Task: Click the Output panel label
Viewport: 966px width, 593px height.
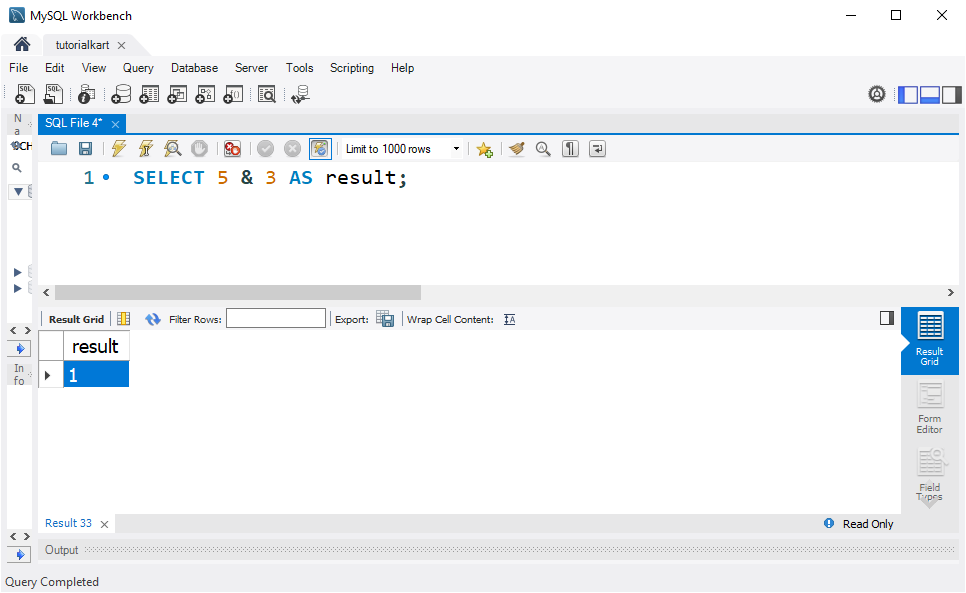Action: pos(61,550)
